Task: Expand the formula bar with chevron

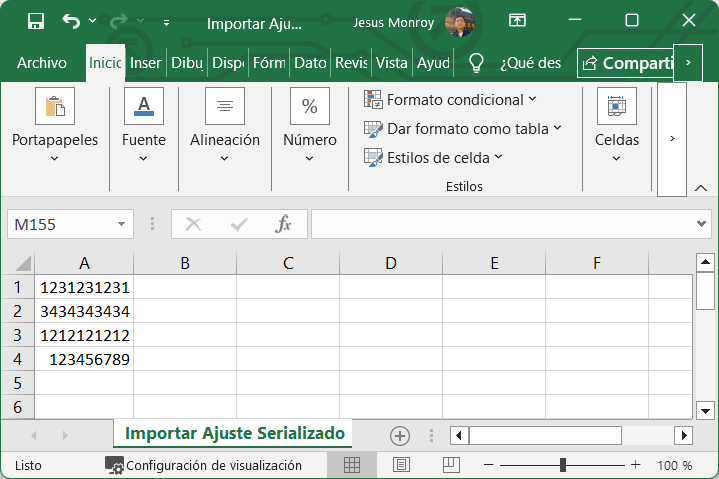Action: click(x=701, y=224)
